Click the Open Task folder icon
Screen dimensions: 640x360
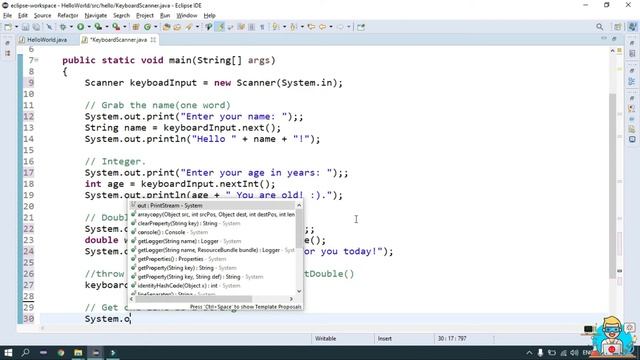click(177, 27)
